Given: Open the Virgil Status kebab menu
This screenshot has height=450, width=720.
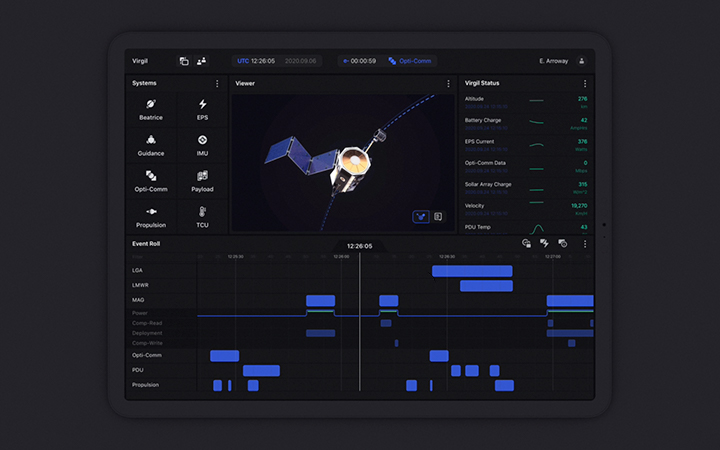Looking at the screenshot, I should pyautogui.click(x=585, y=84).
